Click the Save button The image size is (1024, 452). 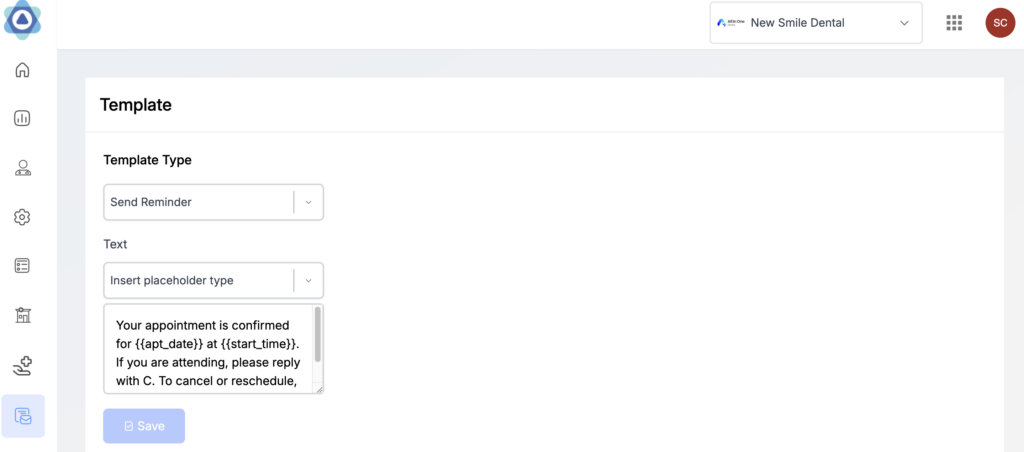point(144,426)
